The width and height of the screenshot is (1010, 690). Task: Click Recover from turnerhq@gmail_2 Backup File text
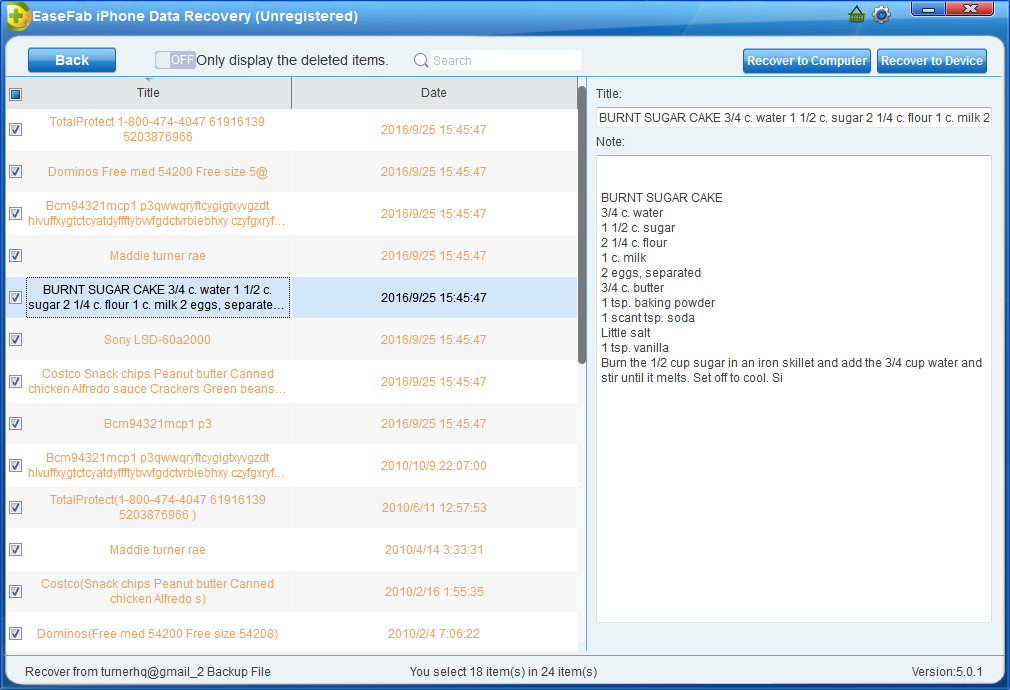pyautogui.click(x=148, y=671)
